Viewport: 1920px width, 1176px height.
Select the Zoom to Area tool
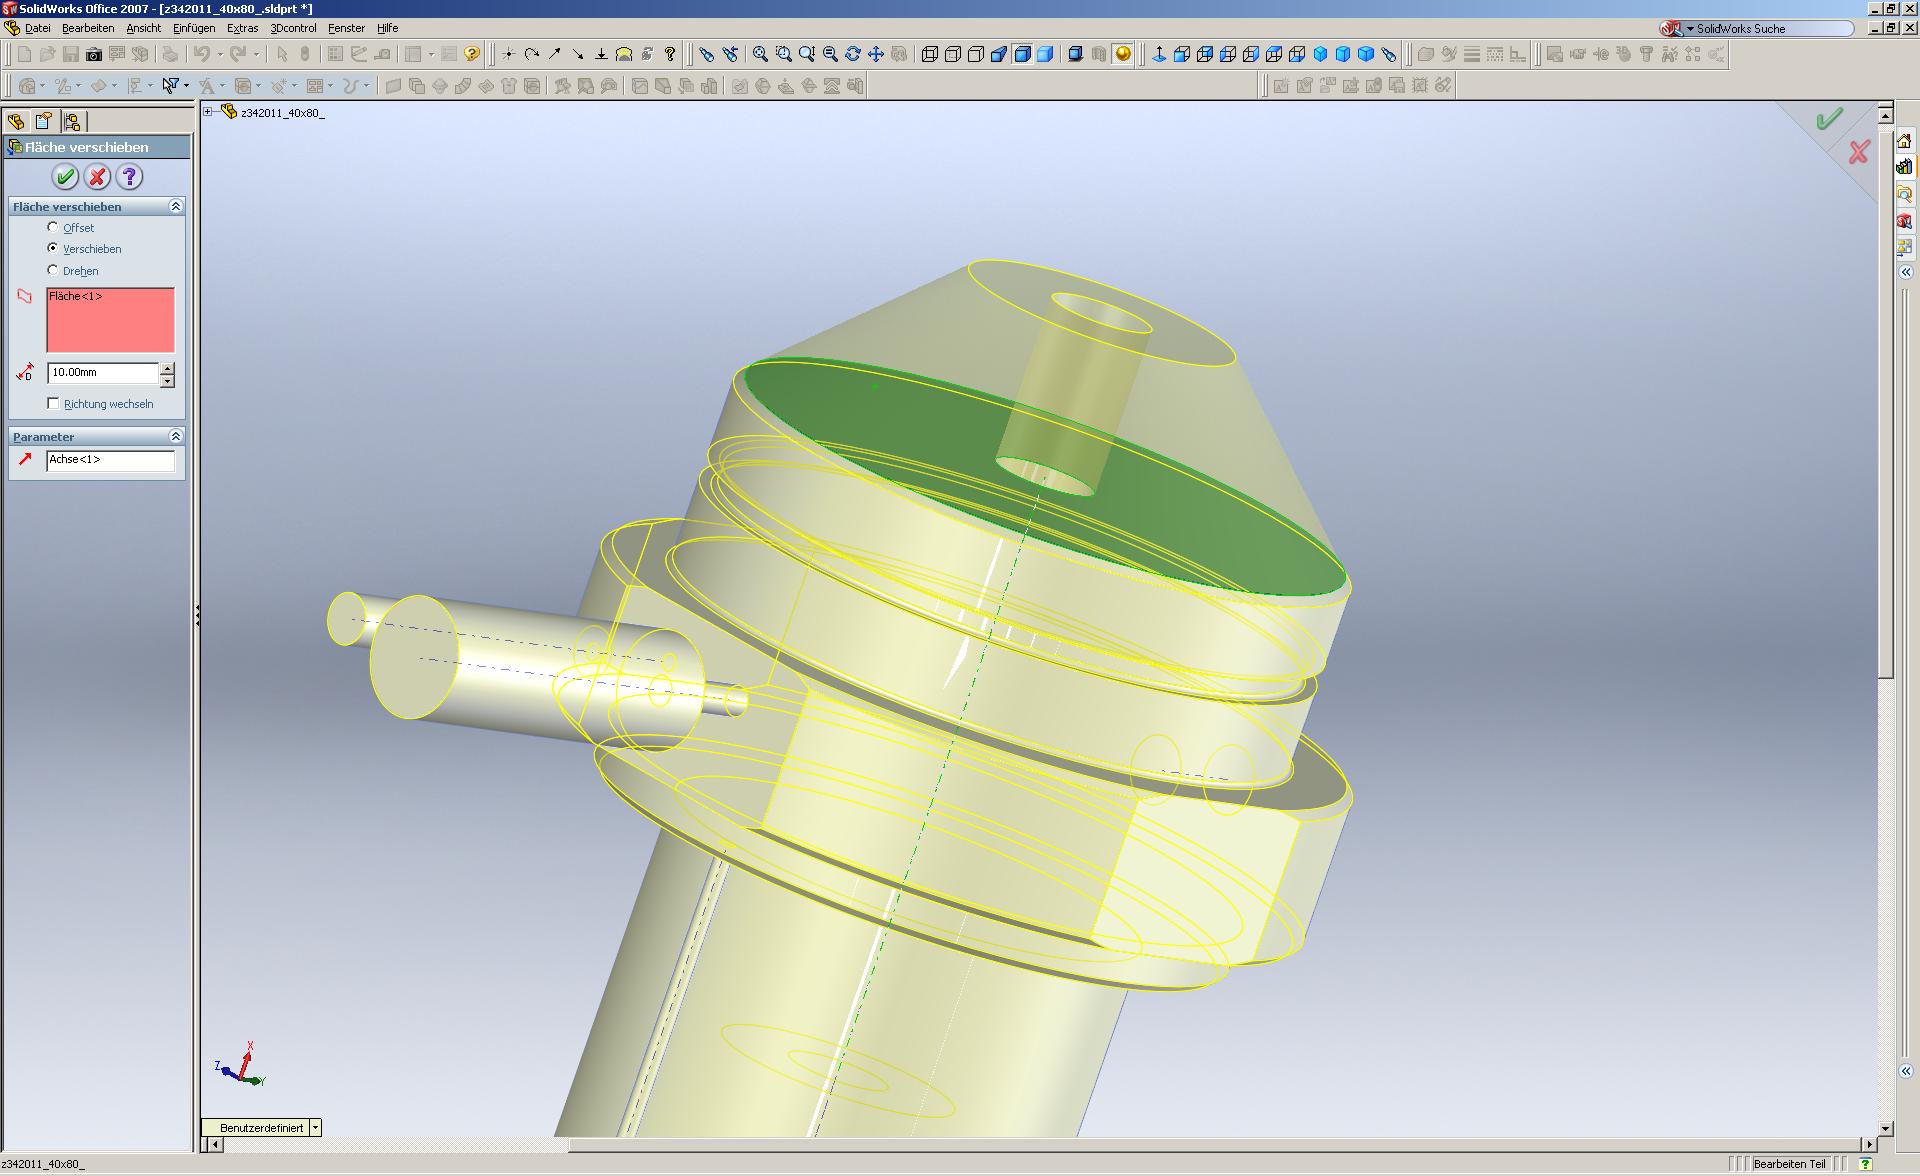tap(784, 54)
